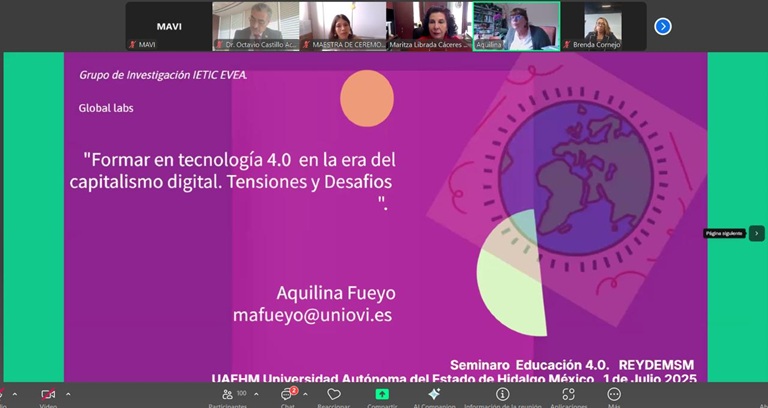Toggle the Video camera button
Viewport: 768px width, 408px height.
coord(48,394)
